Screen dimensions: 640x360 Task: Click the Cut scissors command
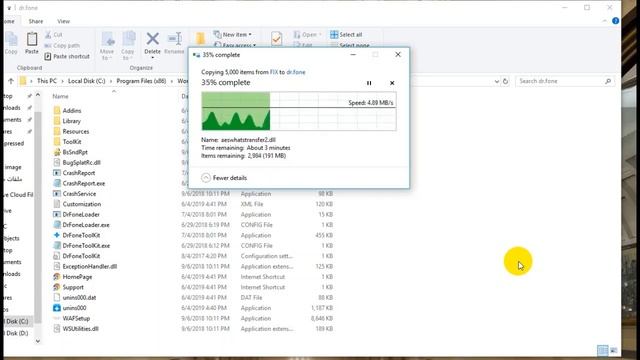(x=54, y=35)
